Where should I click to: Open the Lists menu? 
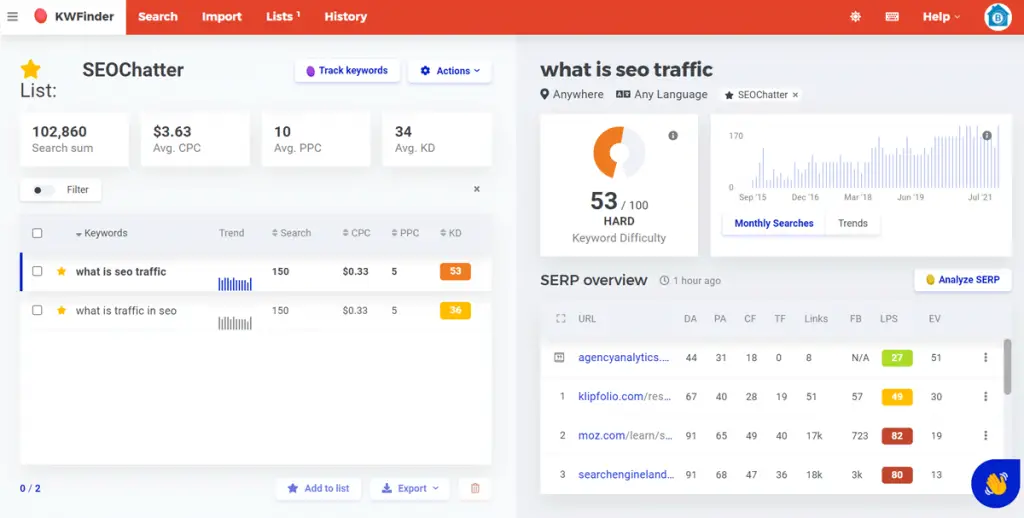[283, 17]
